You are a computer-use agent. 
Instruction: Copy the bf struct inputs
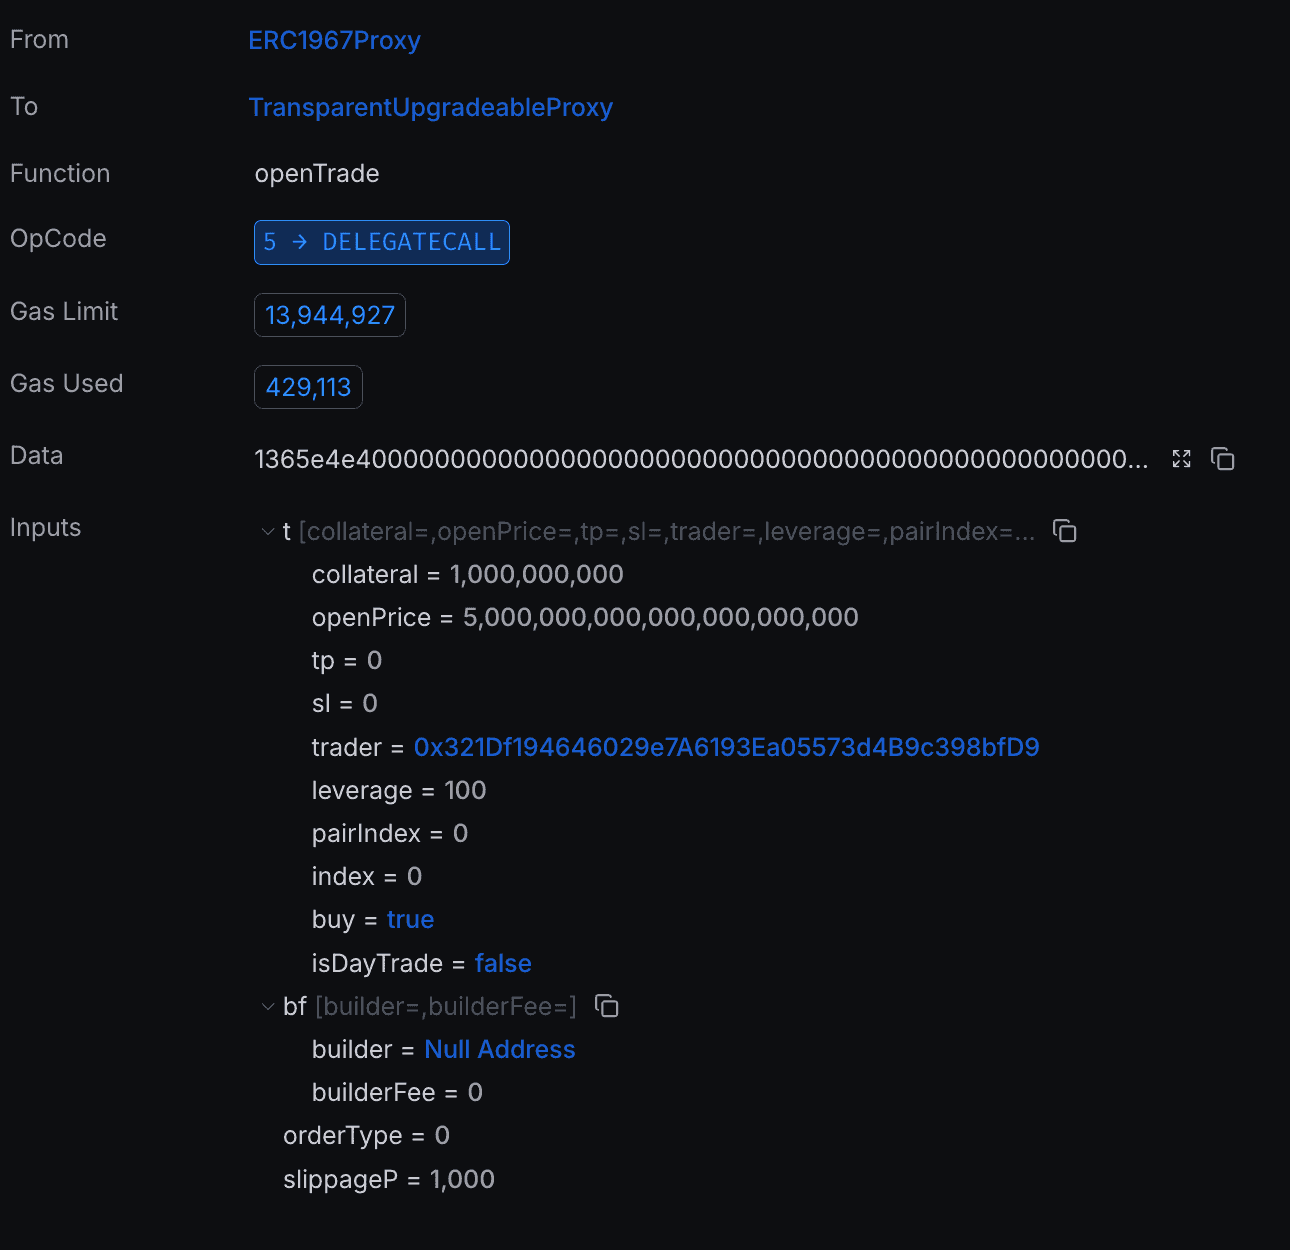click(607, 1006)
